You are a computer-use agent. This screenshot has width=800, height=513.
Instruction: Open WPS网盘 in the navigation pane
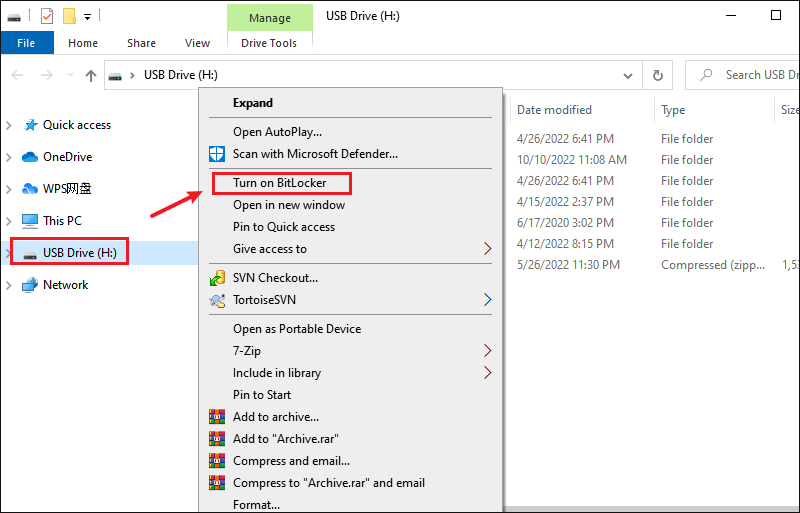pyautogui.click(x=67, y=188)
